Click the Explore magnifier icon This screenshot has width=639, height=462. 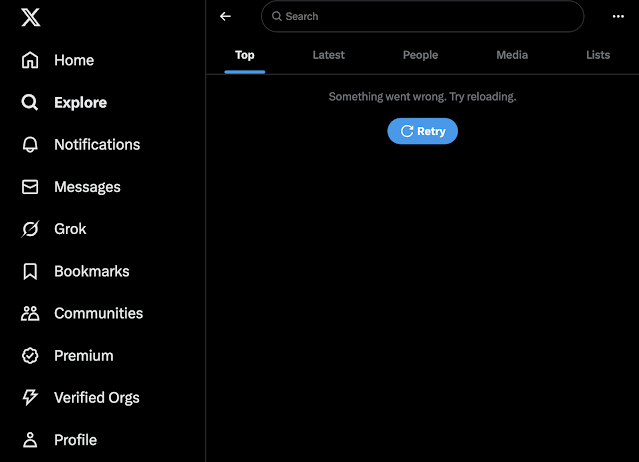click(x=30, y=102)
